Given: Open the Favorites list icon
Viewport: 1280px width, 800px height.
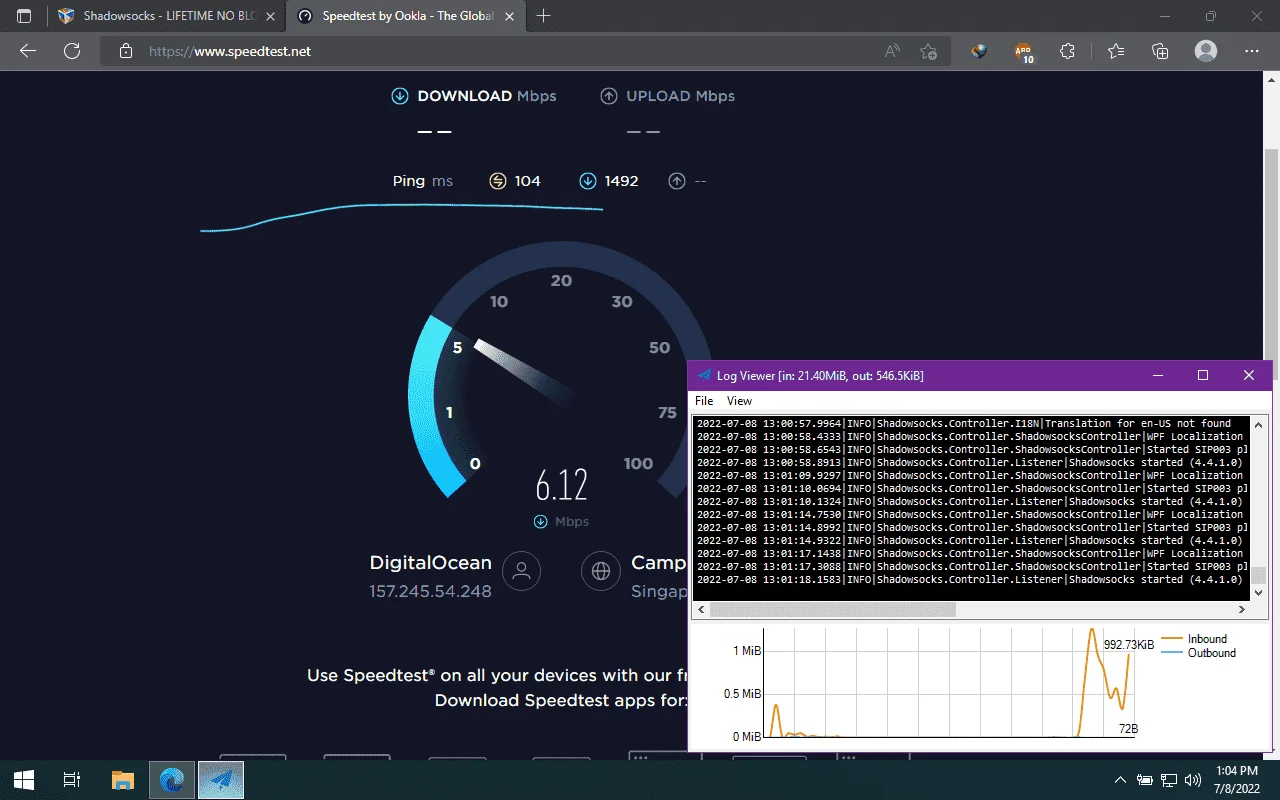Looking at the screenshot, I should (x=1116, y=51).
